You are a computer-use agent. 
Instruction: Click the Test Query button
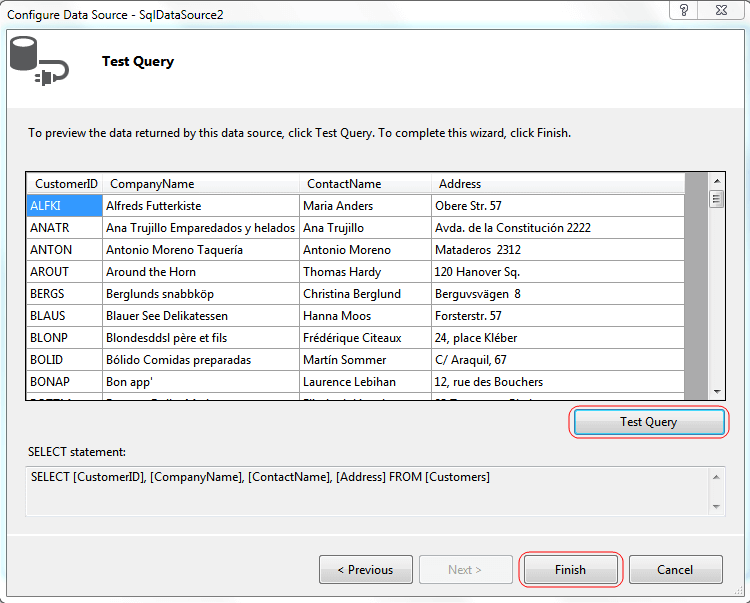point(648,422)
